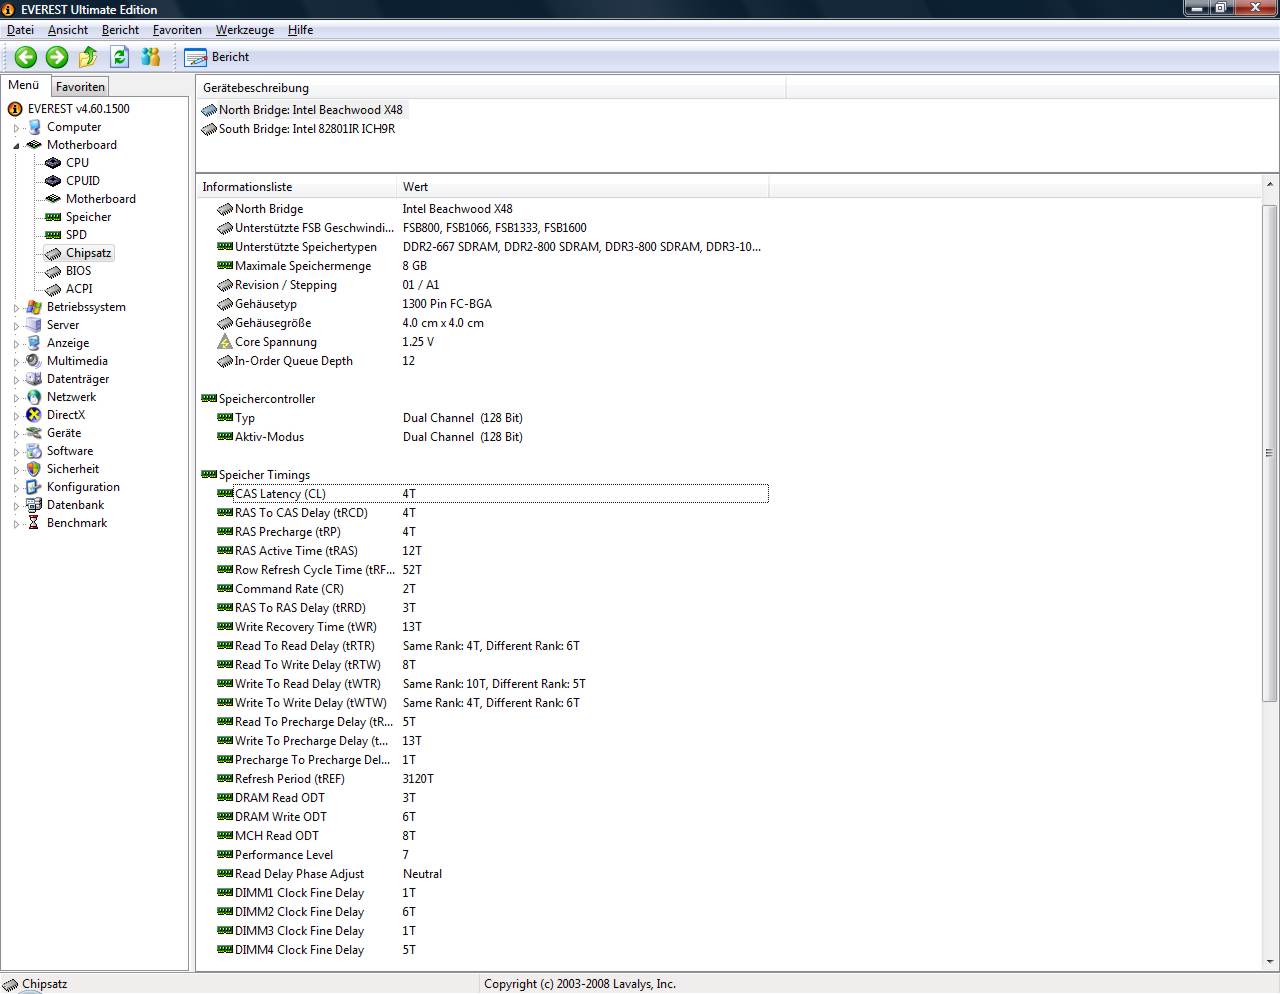The image size is (1280, 994).
Task: Click the Informationsliste column header
Action: click(296, 187)
